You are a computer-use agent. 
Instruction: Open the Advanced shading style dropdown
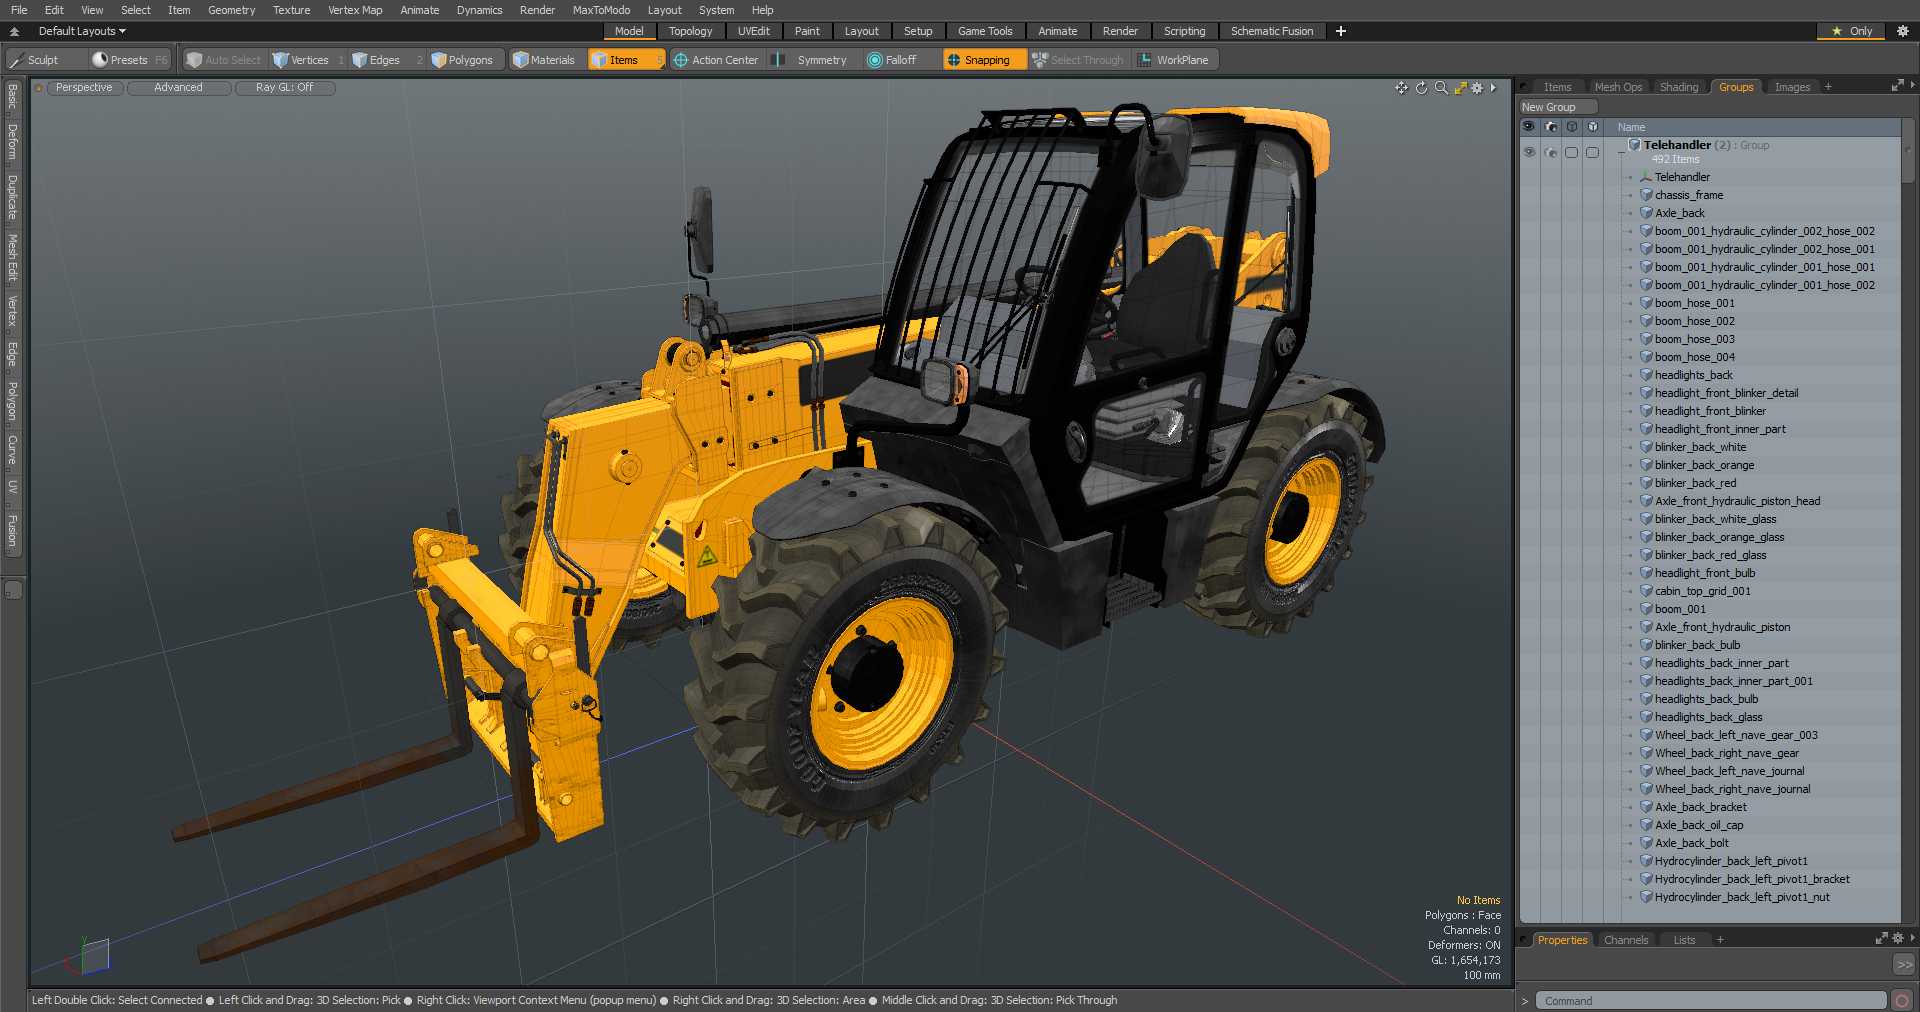(x=178, y=88)
